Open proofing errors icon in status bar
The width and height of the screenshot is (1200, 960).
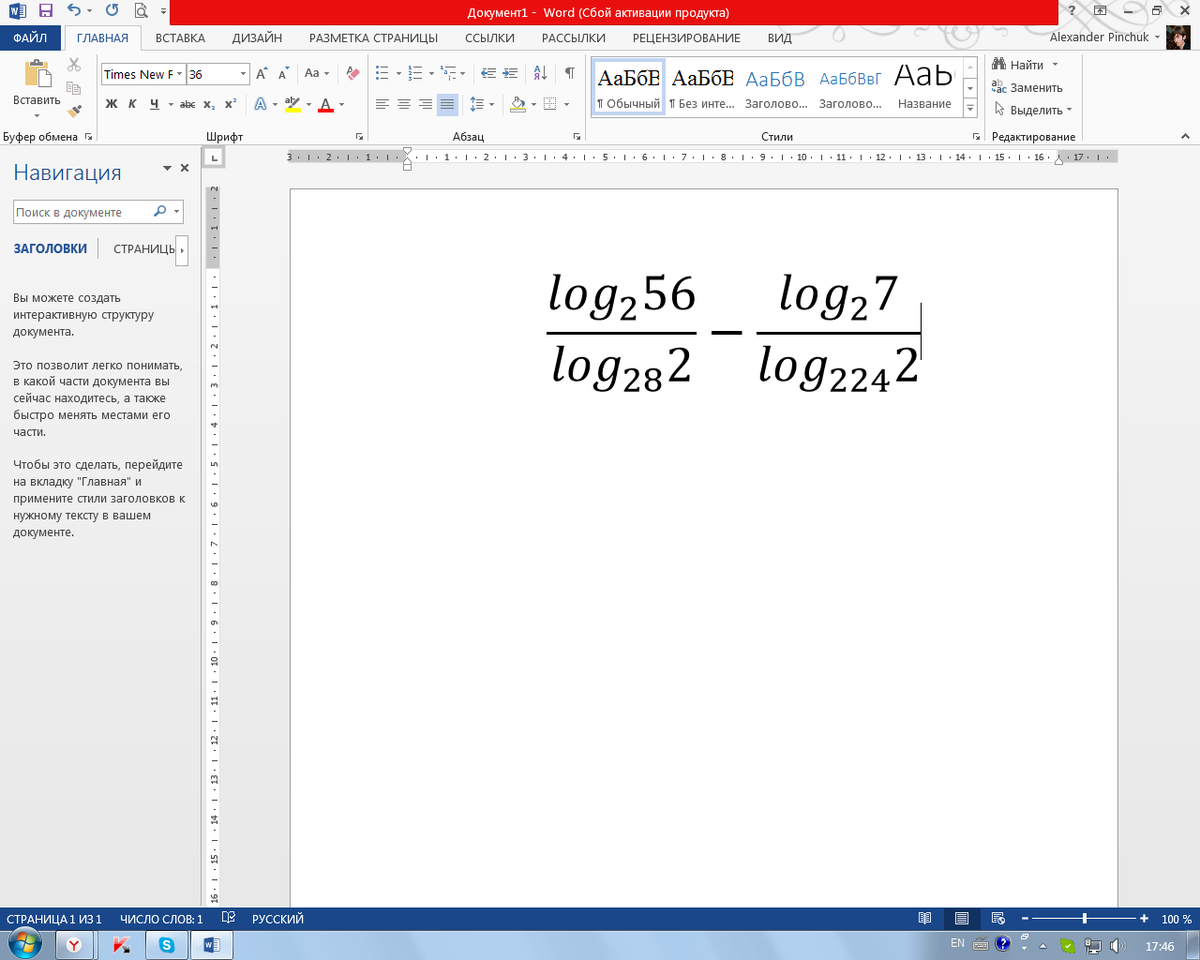[x=229, y=918]
